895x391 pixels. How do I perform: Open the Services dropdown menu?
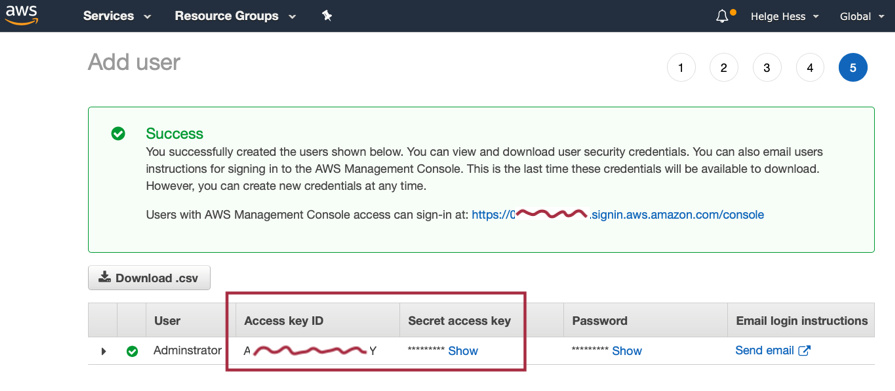pos(117,16)
